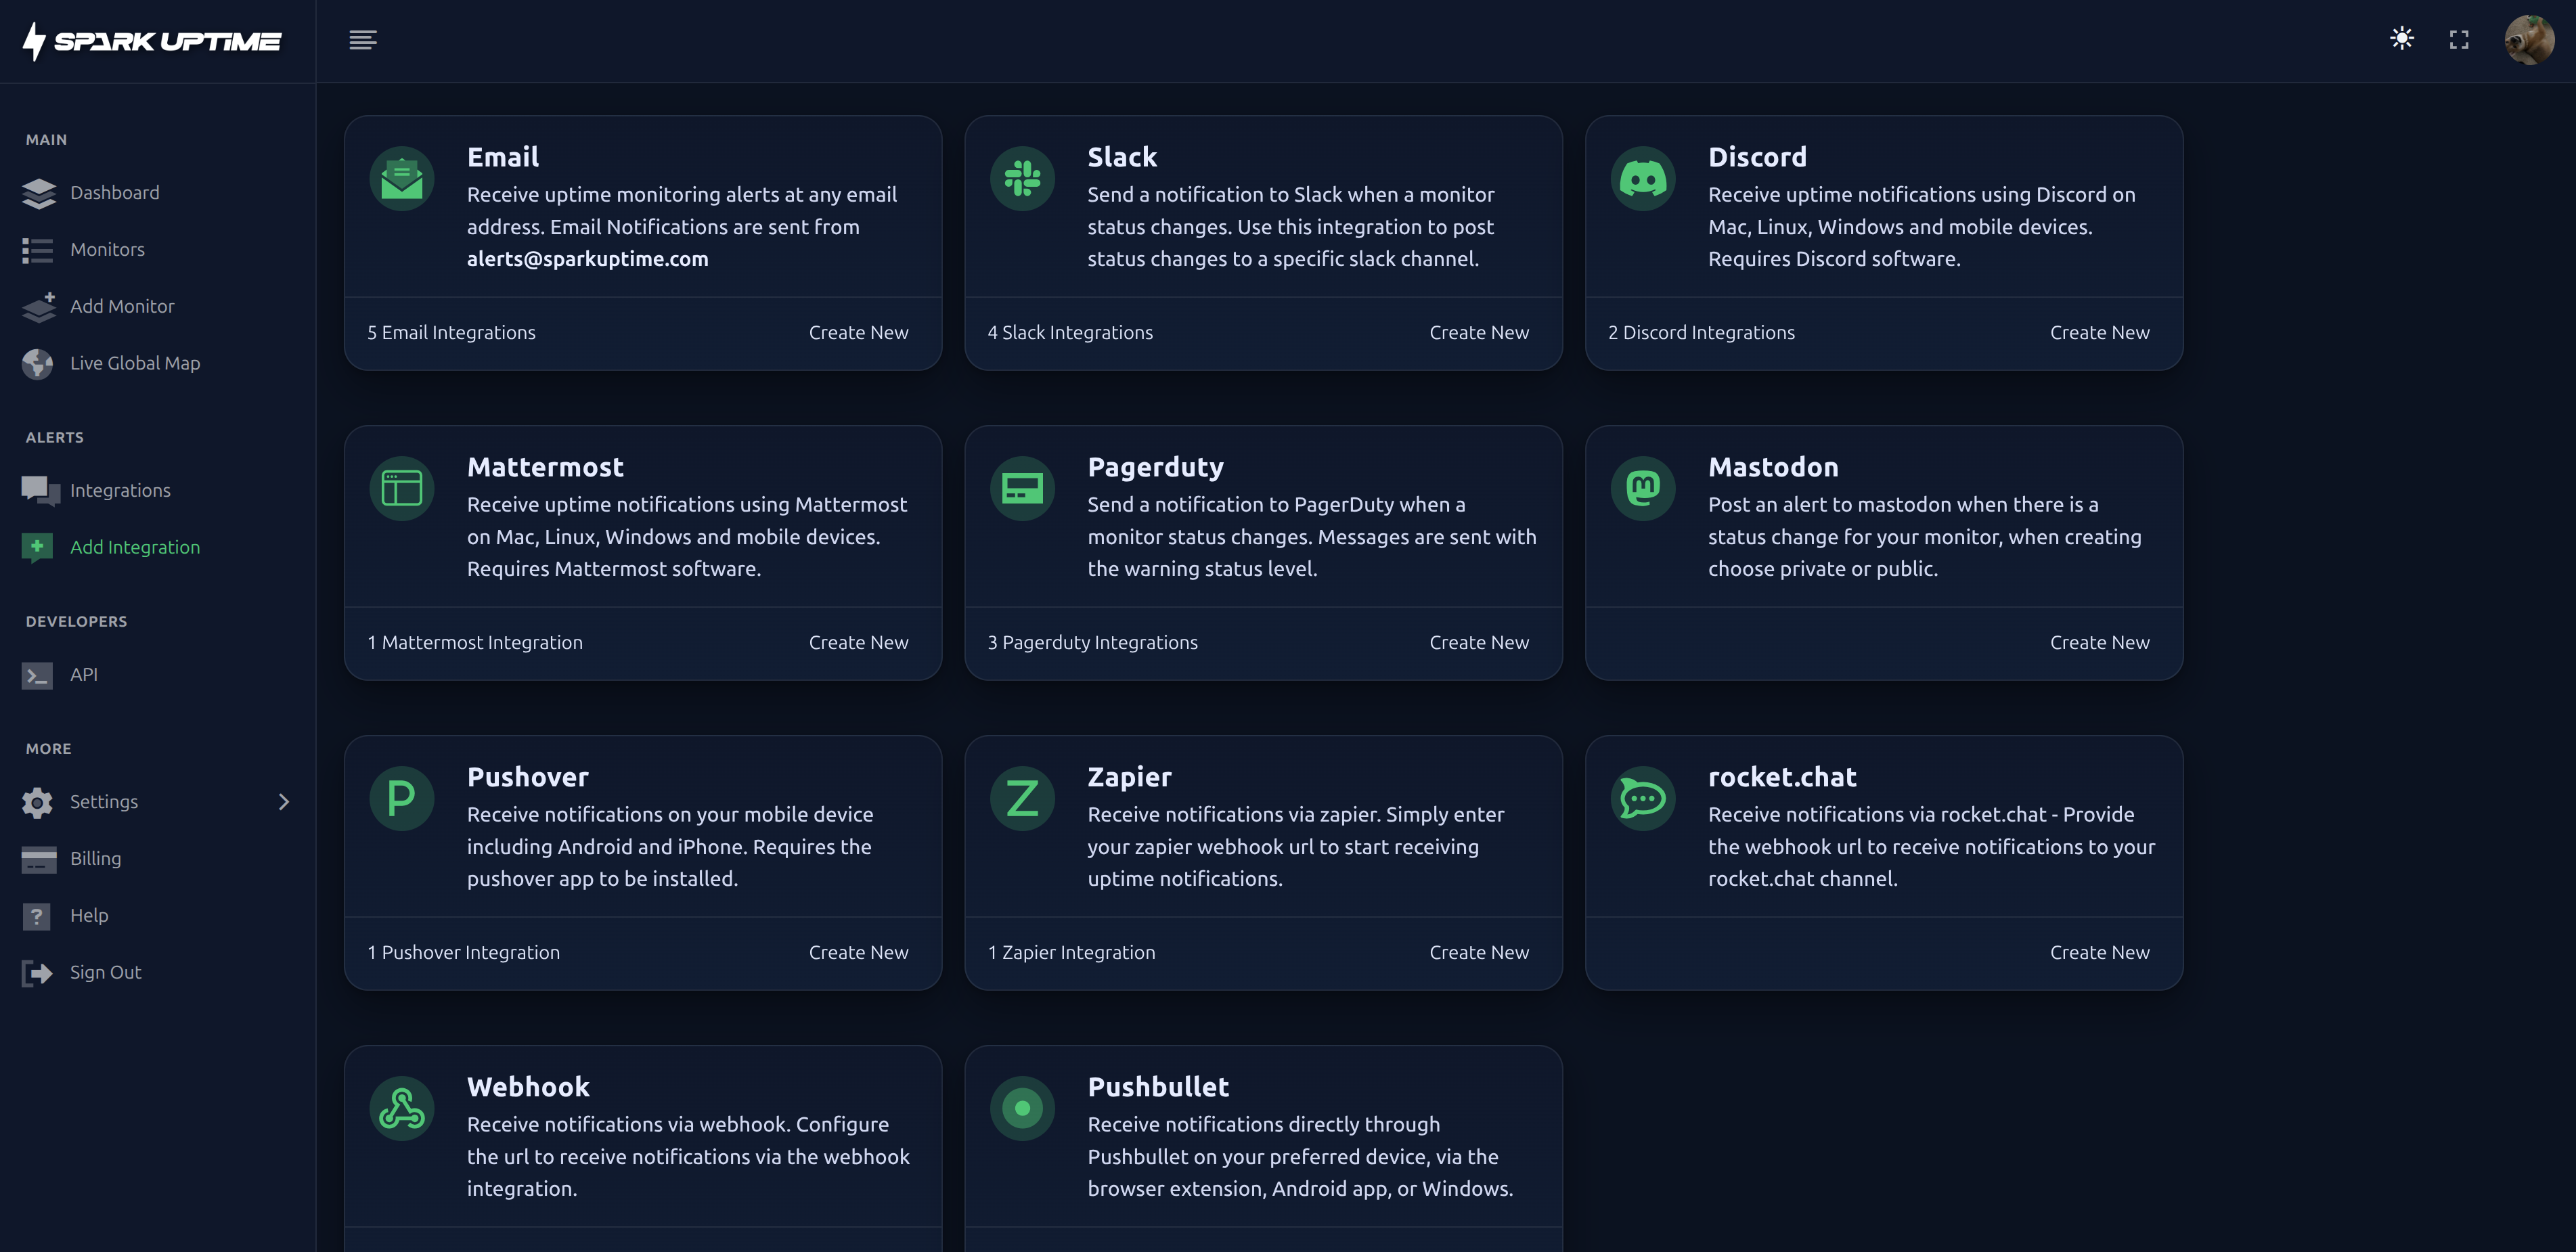This screenshot has height=1252, width=2576.
Task: Click the Pushover P icon
Action: click(x=402, y=799)
